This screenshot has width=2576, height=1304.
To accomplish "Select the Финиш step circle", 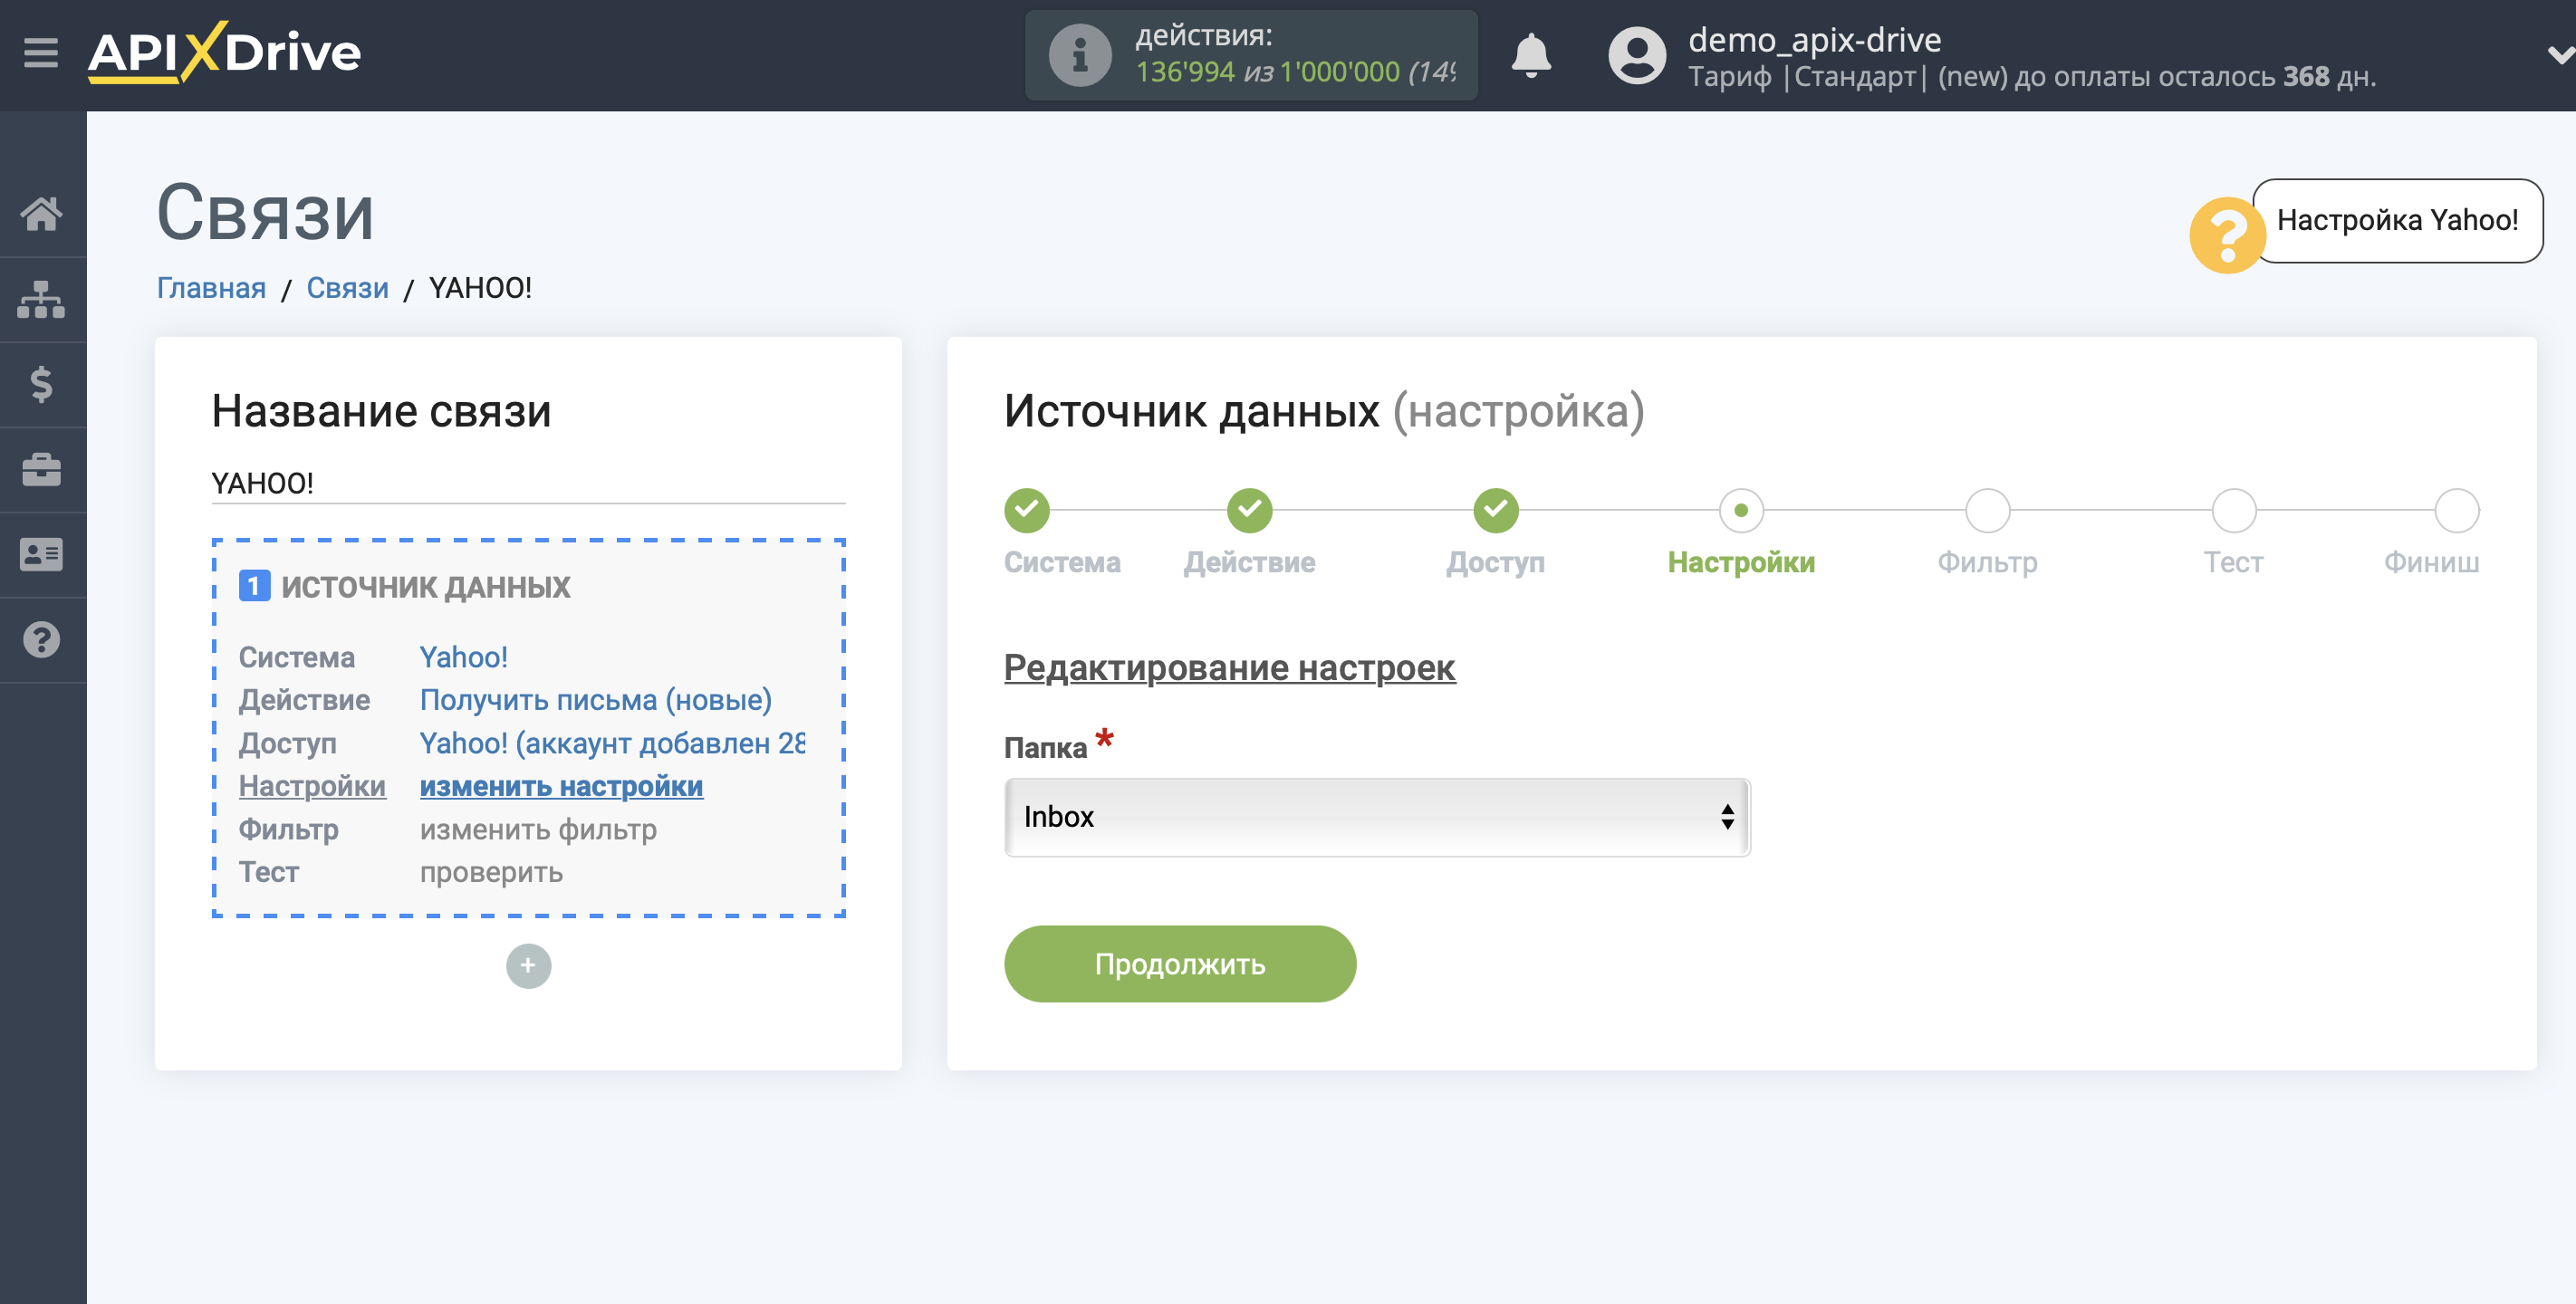I will pos(2456,511).
